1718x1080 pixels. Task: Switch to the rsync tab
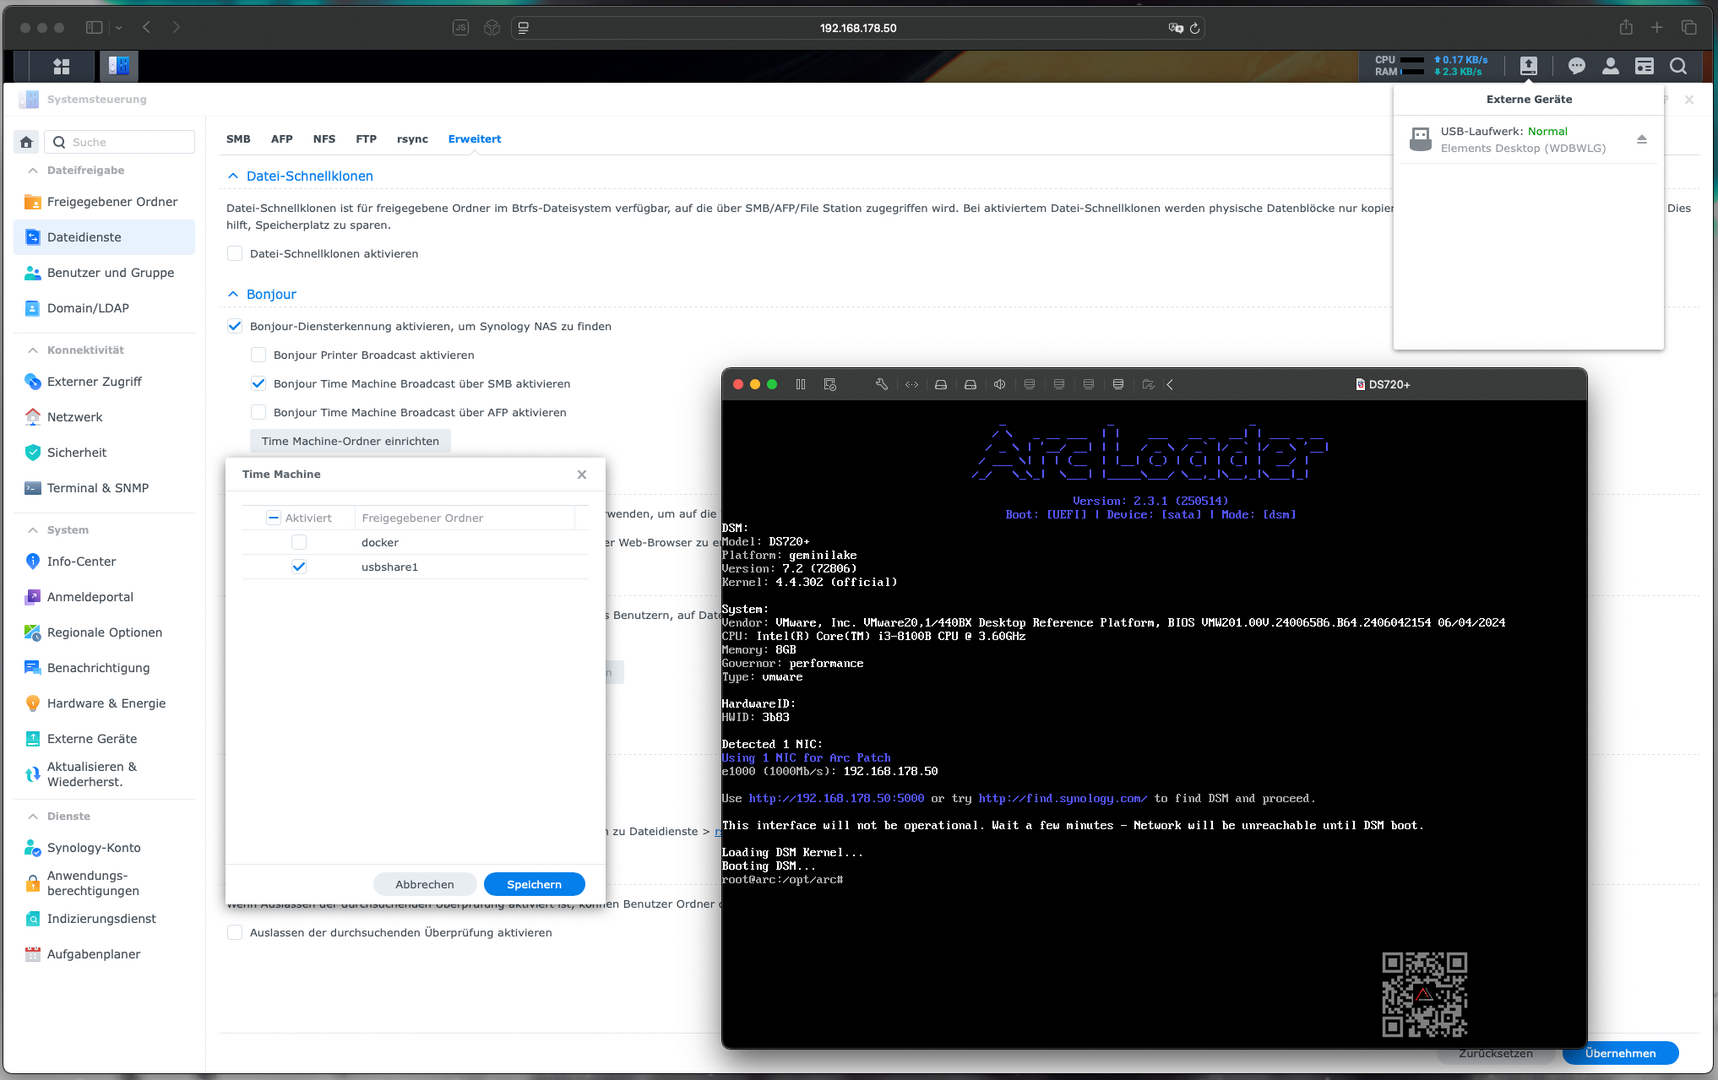pyautogui.click(x=412, y=139)
